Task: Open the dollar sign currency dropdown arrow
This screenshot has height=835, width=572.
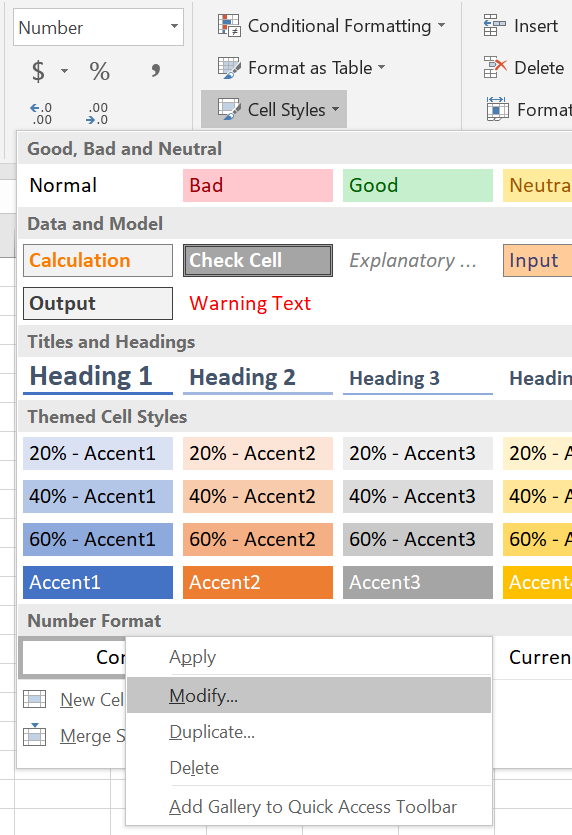Action: (x=64, y=70)
